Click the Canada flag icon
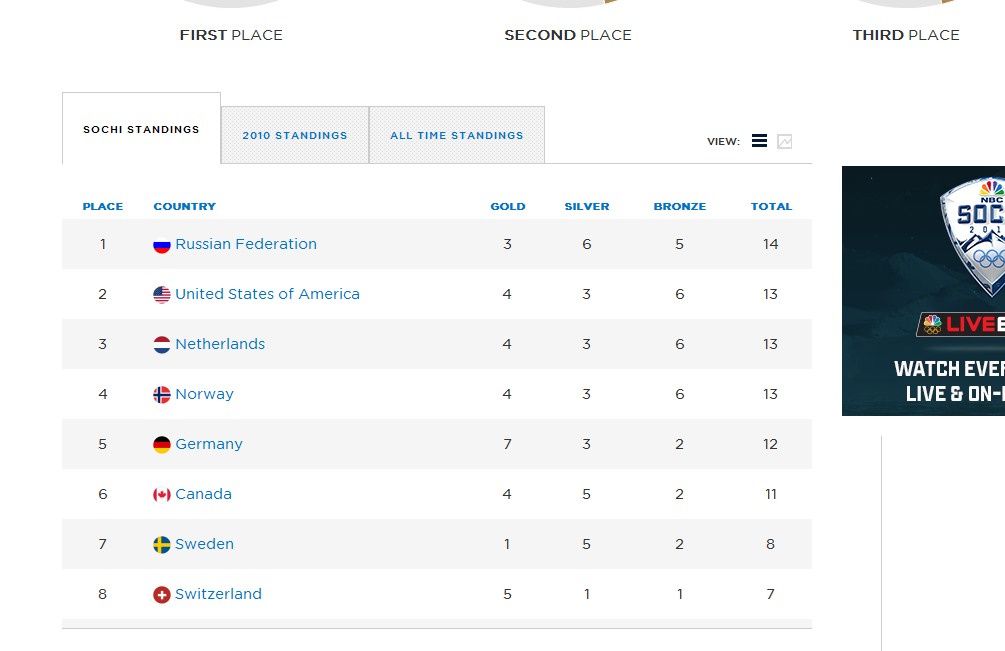This screenshot has width=1005, height=651. (162, 495)
